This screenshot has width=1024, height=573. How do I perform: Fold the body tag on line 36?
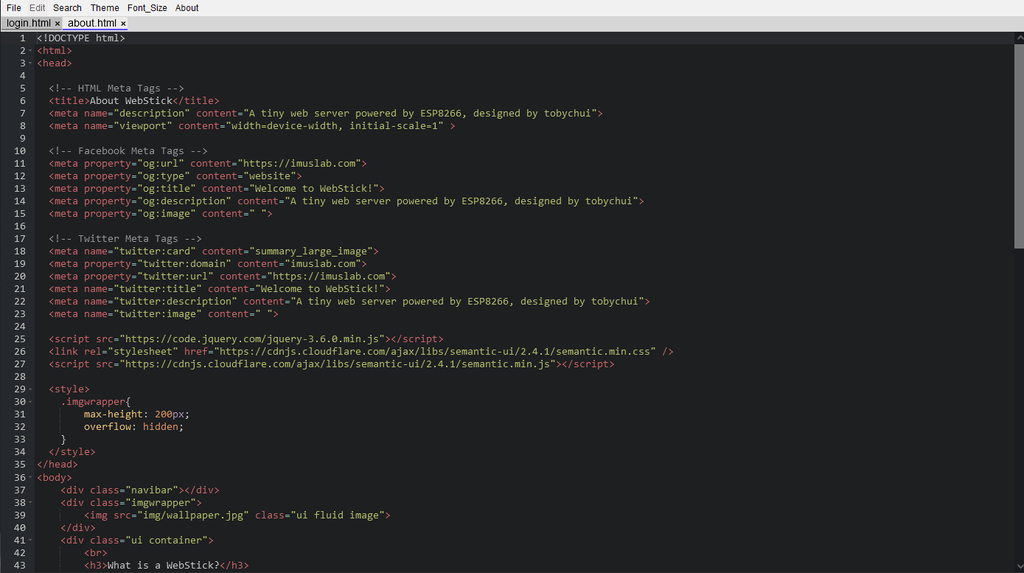(x=31, y=477)
